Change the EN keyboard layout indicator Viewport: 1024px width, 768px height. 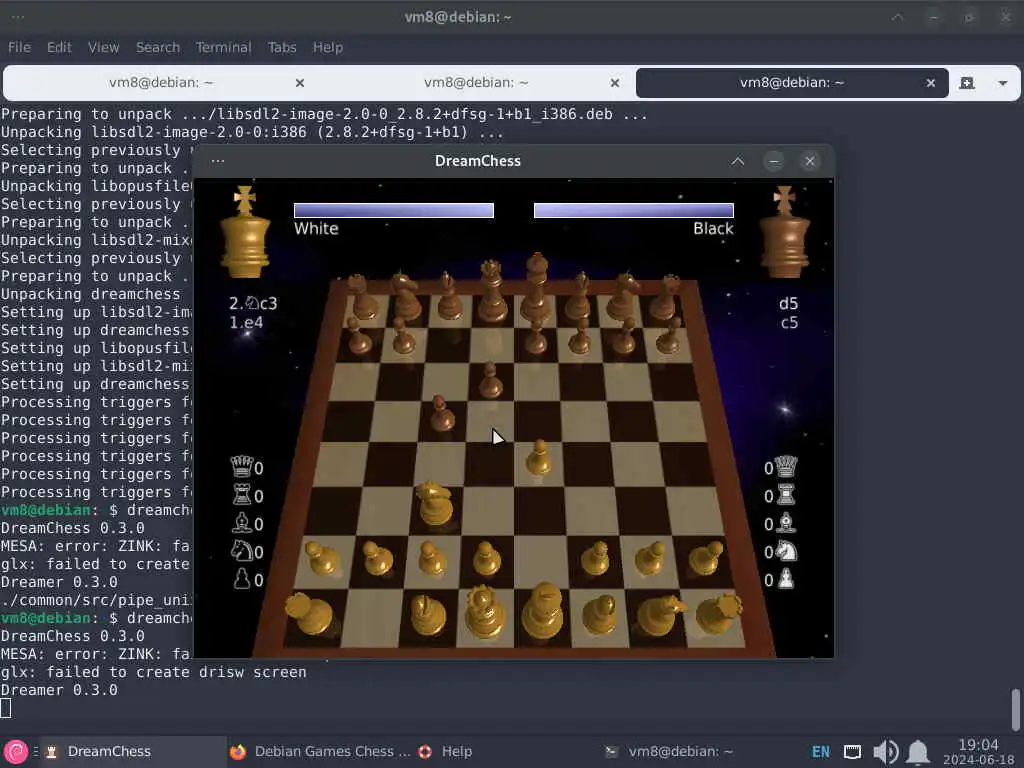(820, 752)
